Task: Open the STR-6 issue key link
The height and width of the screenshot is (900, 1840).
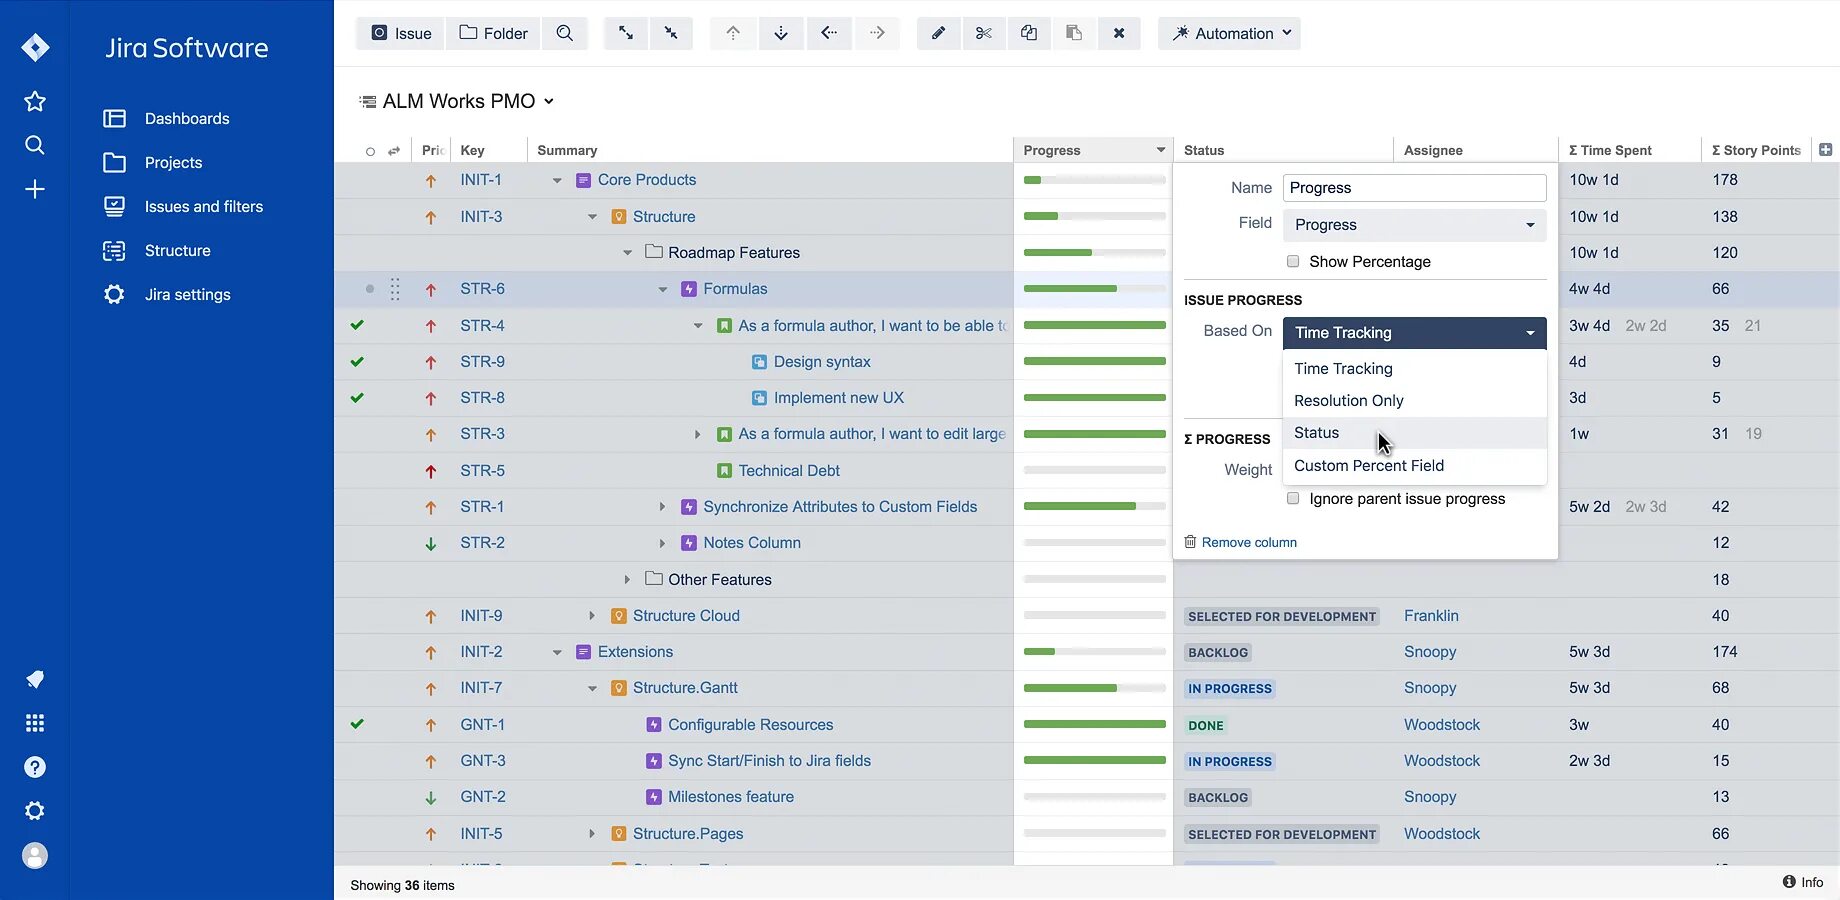Action: pos(482,289)
